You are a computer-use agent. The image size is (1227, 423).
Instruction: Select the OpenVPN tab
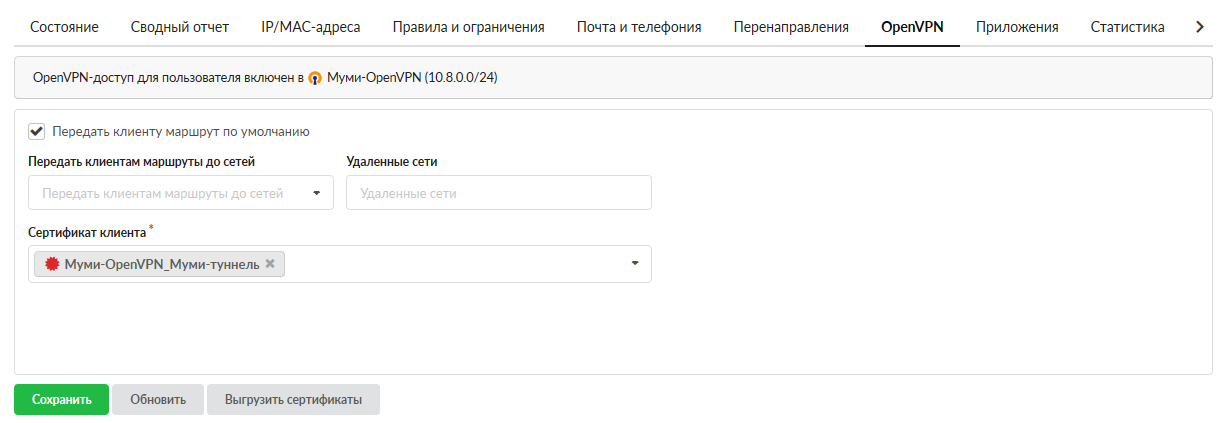[912, 27]
